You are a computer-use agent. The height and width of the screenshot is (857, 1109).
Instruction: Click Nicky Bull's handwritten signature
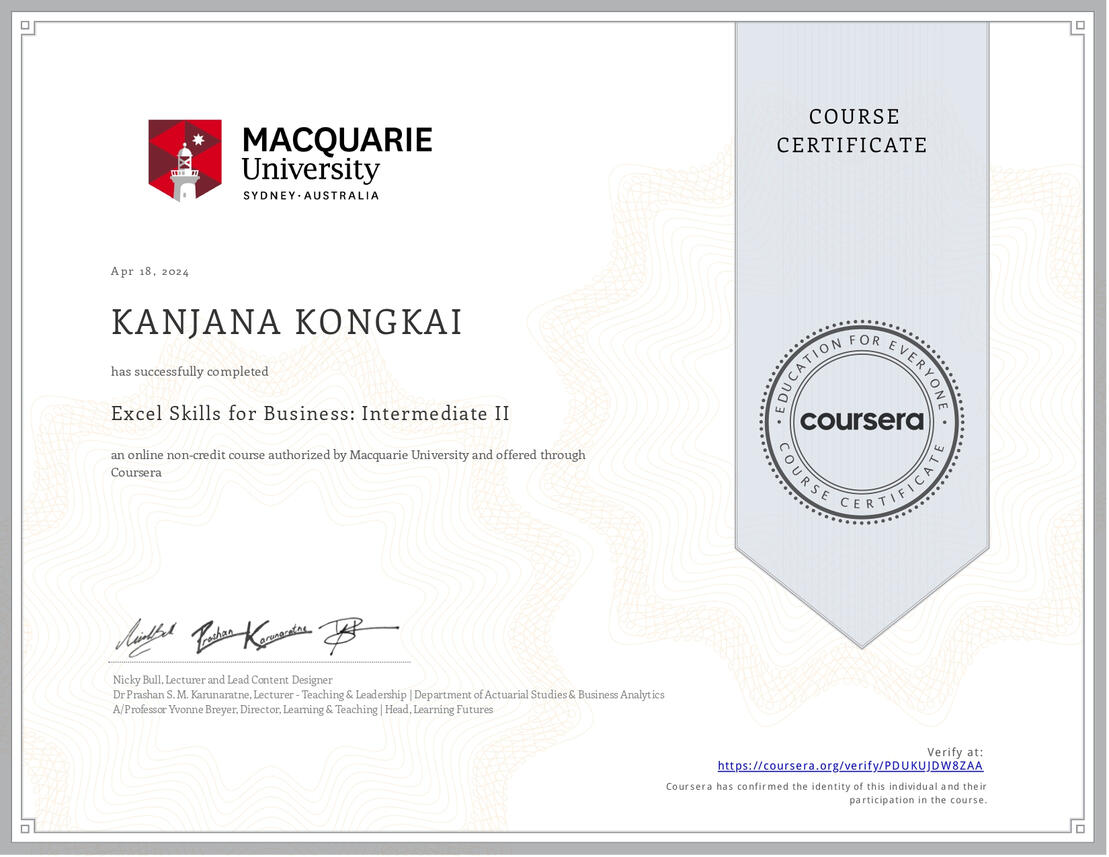(148, 632)
